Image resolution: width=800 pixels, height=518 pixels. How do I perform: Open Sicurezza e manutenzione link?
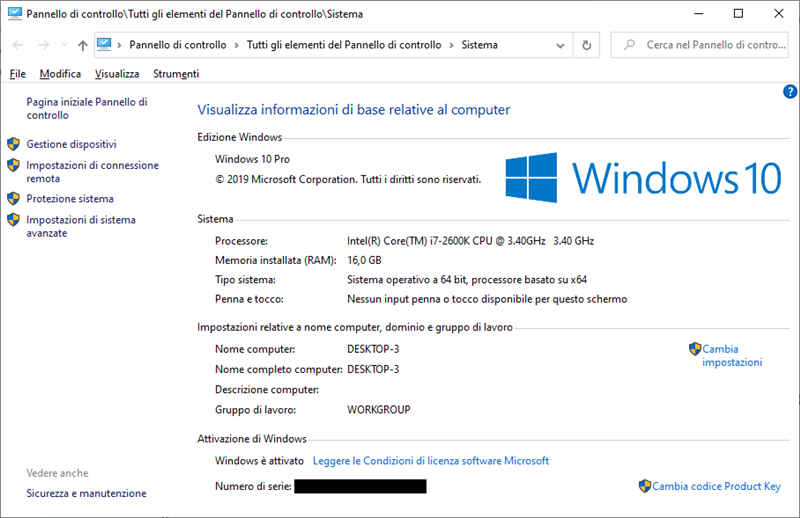[86, 494]
